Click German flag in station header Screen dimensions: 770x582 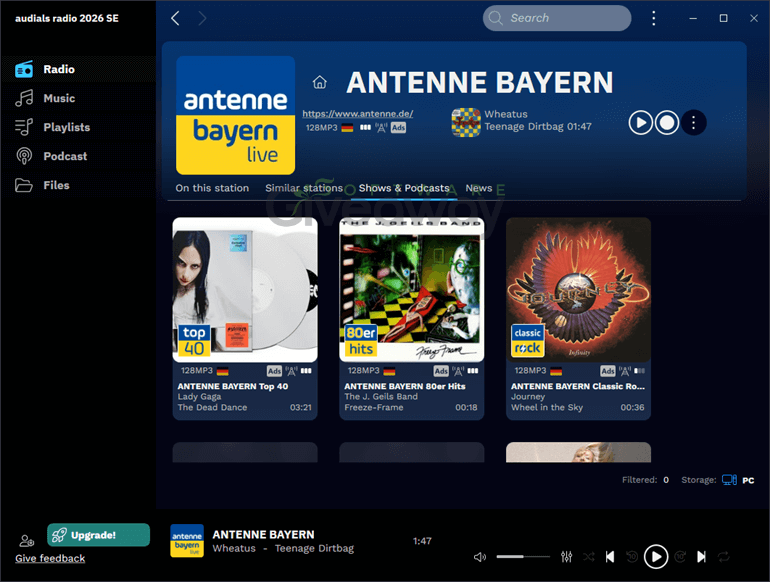click(347, 128)
